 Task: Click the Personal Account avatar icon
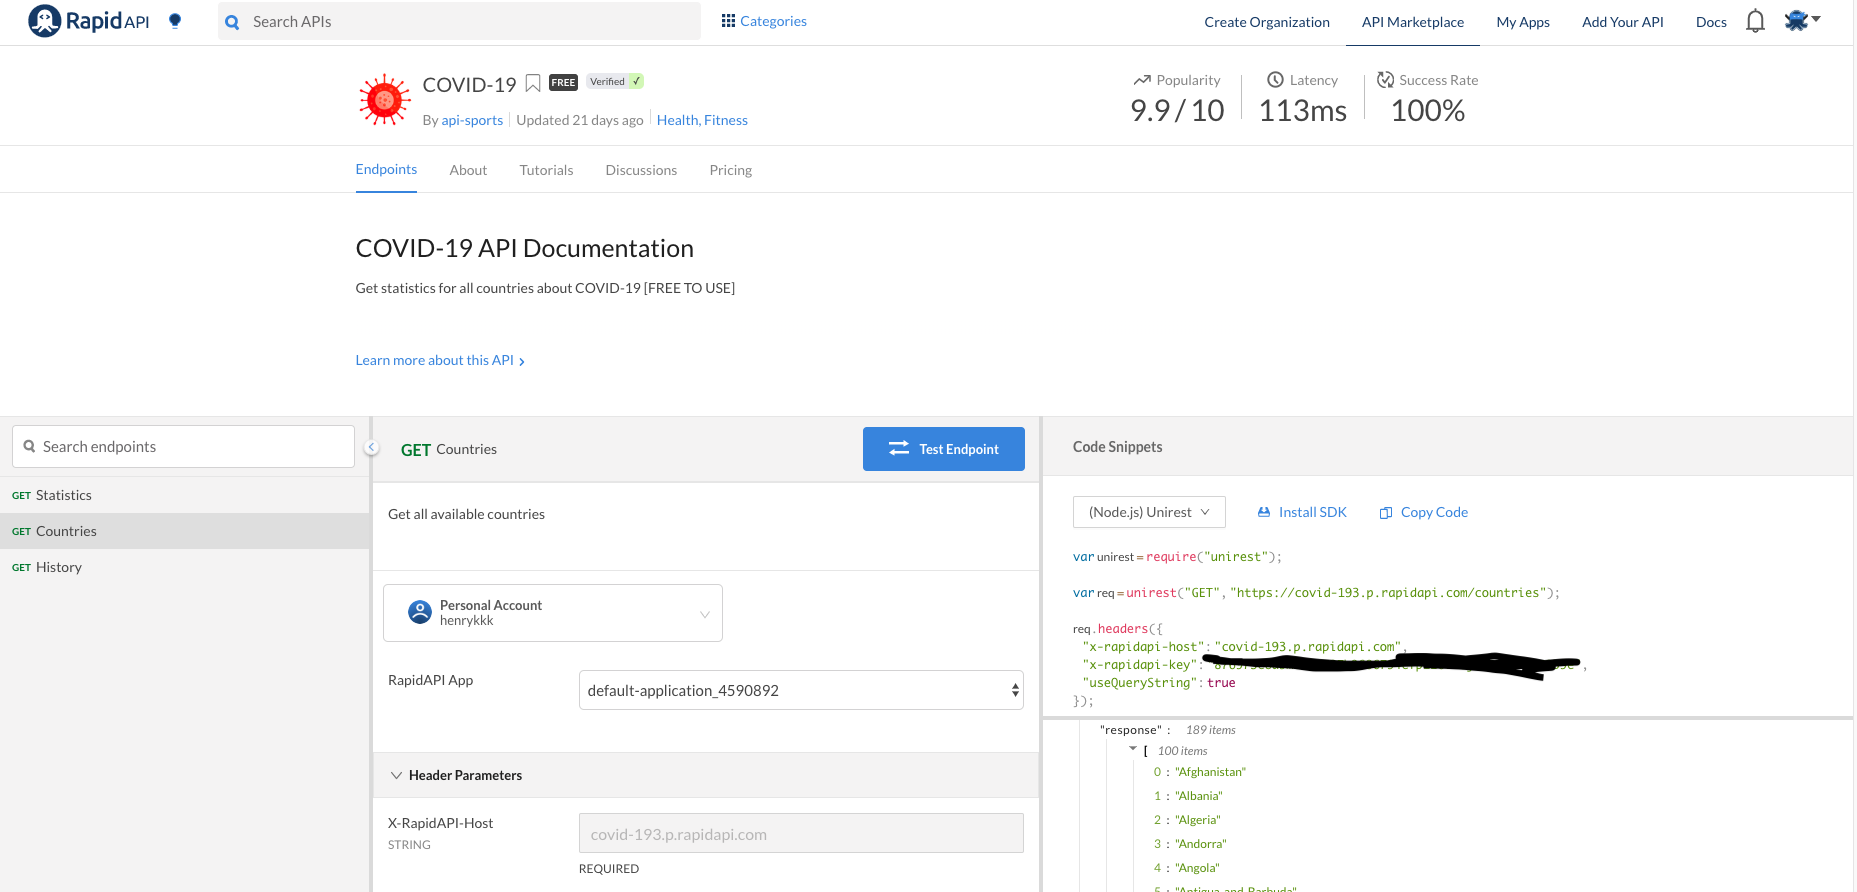coord(420,612)
